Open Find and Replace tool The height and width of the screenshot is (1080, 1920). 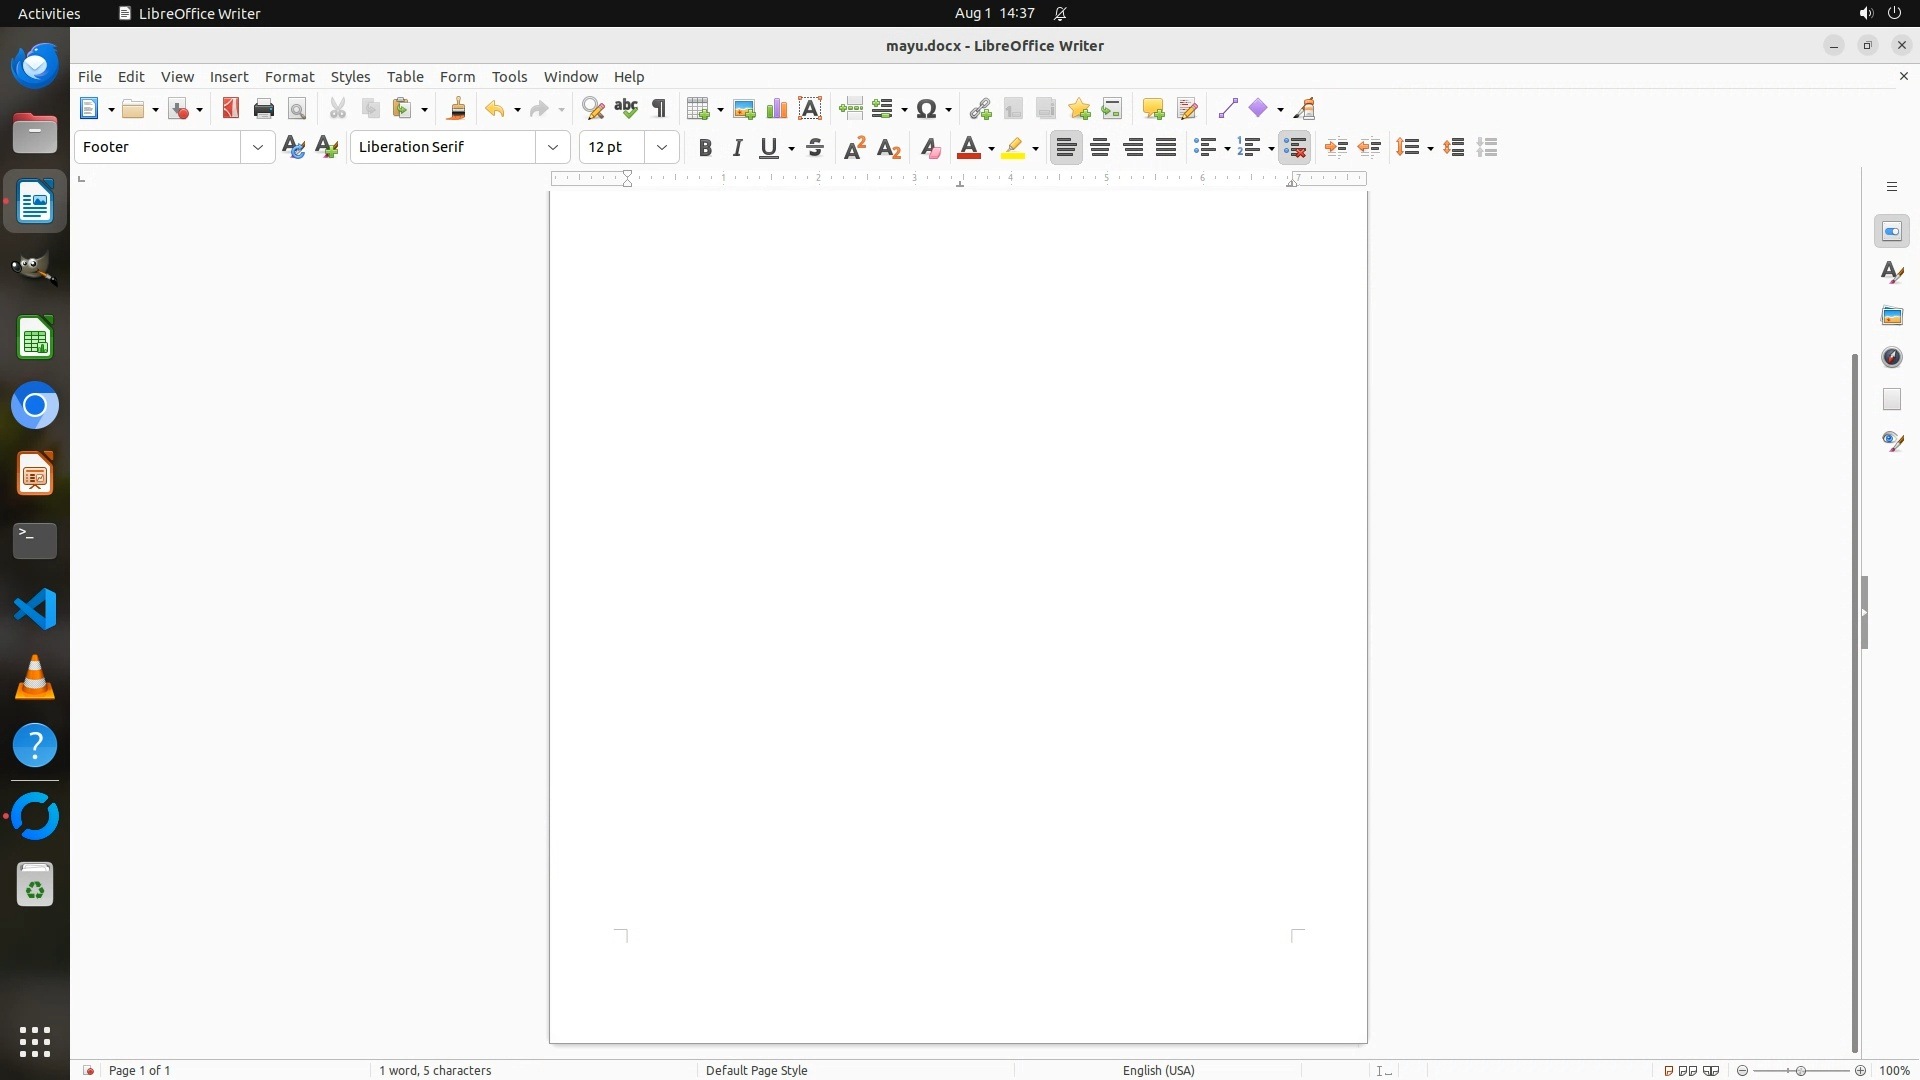(593, 109)
